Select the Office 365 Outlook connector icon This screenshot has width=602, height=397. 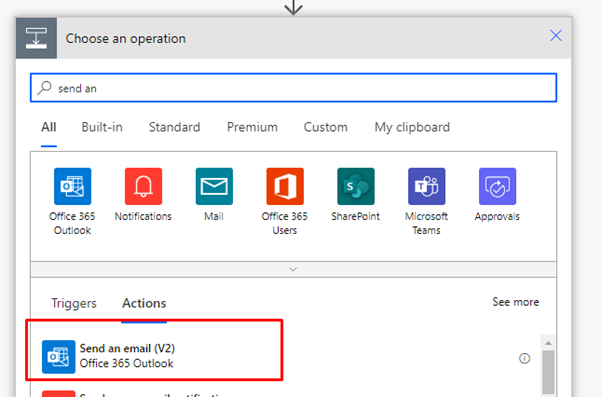click(x=73, y=186)
